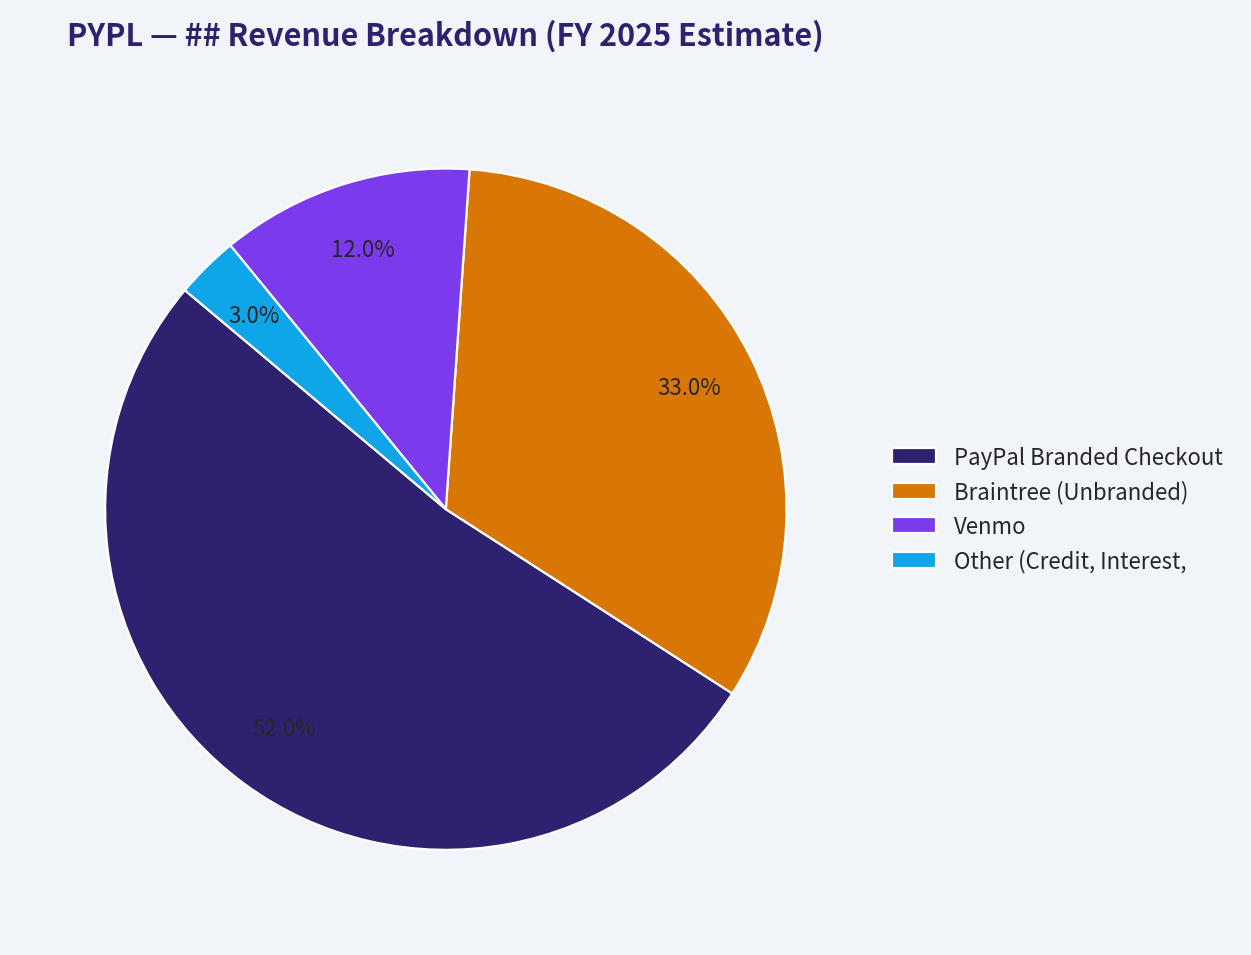
Task: Click the Braintree (Unbranded) legend label
Action: (x=1071, y=492)
